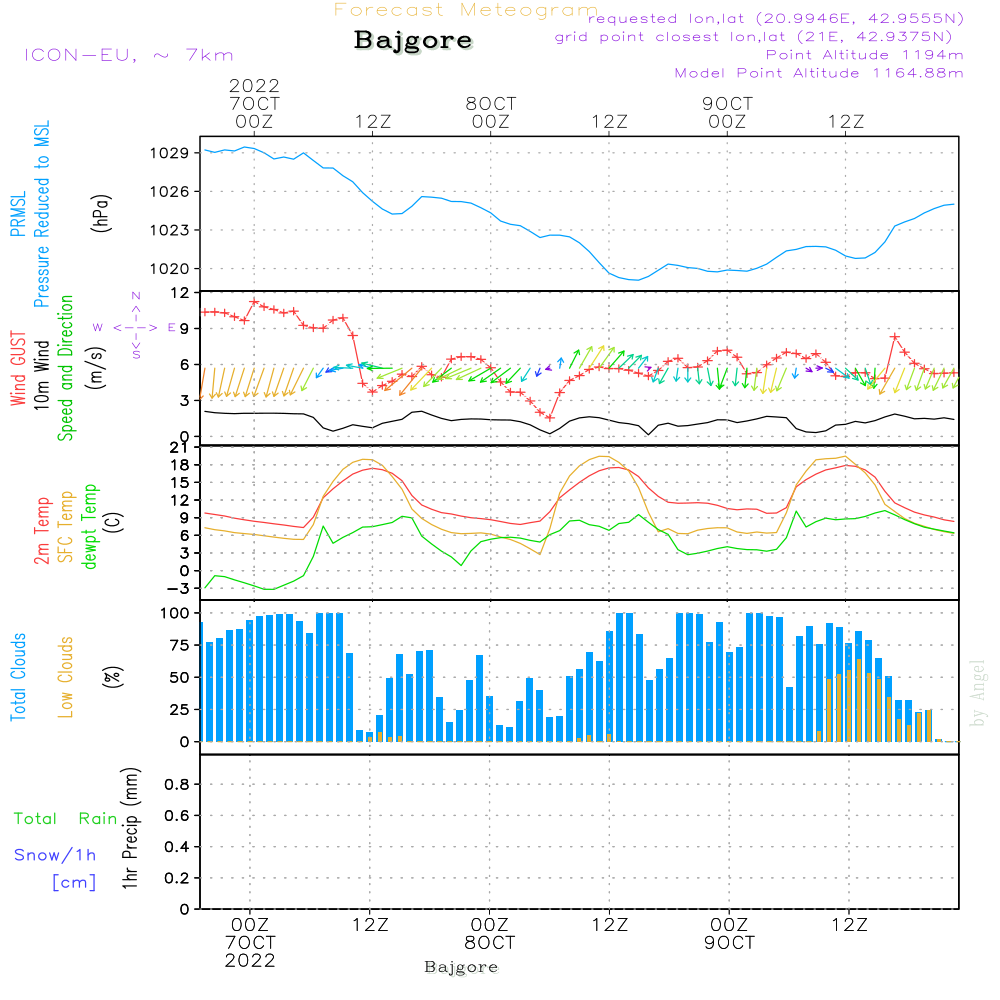Click the "(C)" temperature unit label
This screenshot has width=1000, height=1000.
(114, 523)
